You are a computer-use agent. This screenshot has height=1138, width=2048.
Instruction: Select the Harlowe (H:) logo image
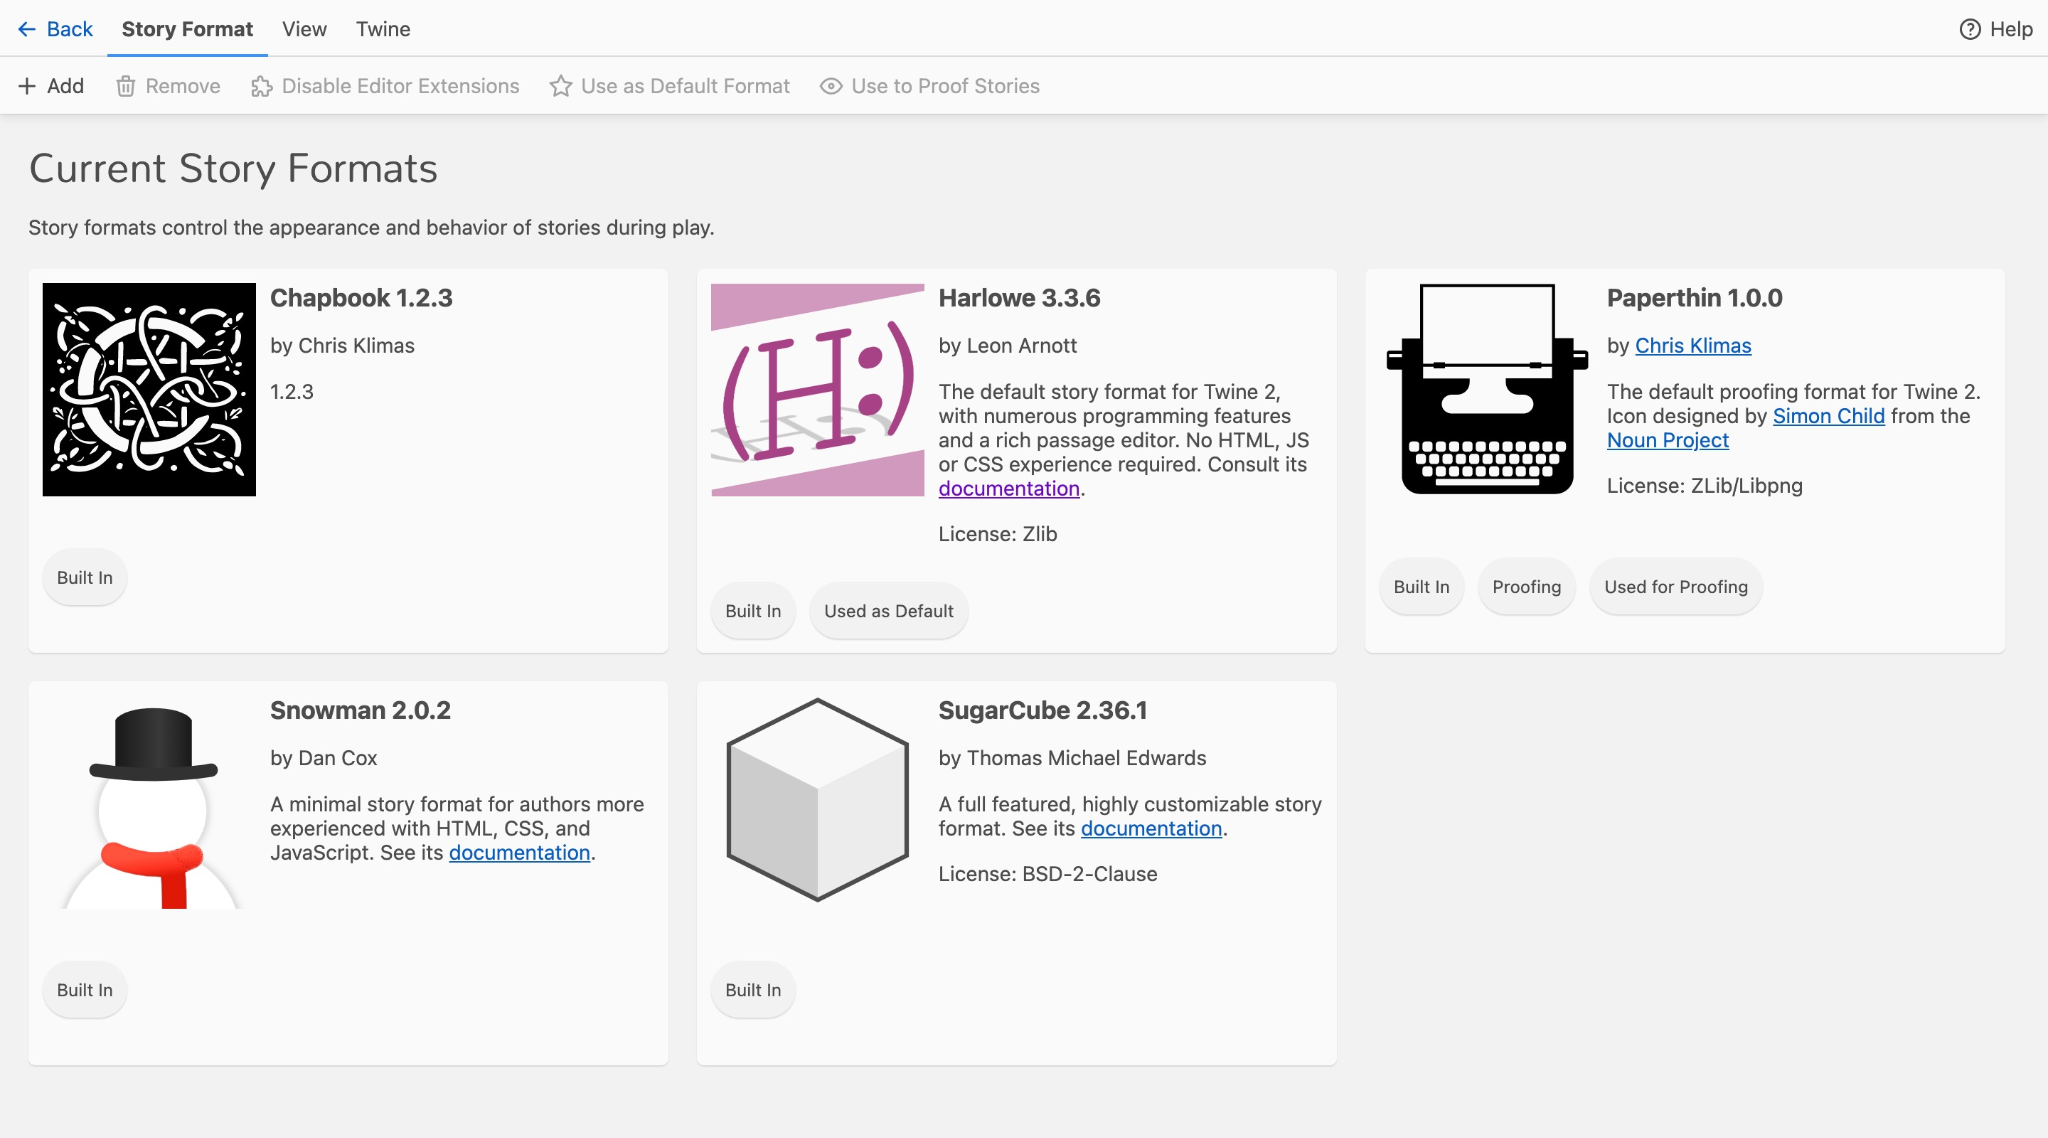coord(817,389)
